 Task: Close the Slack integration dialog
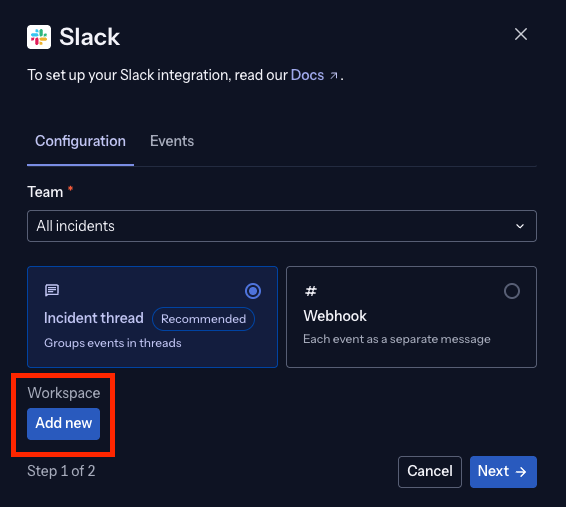(x=521, y=34)
